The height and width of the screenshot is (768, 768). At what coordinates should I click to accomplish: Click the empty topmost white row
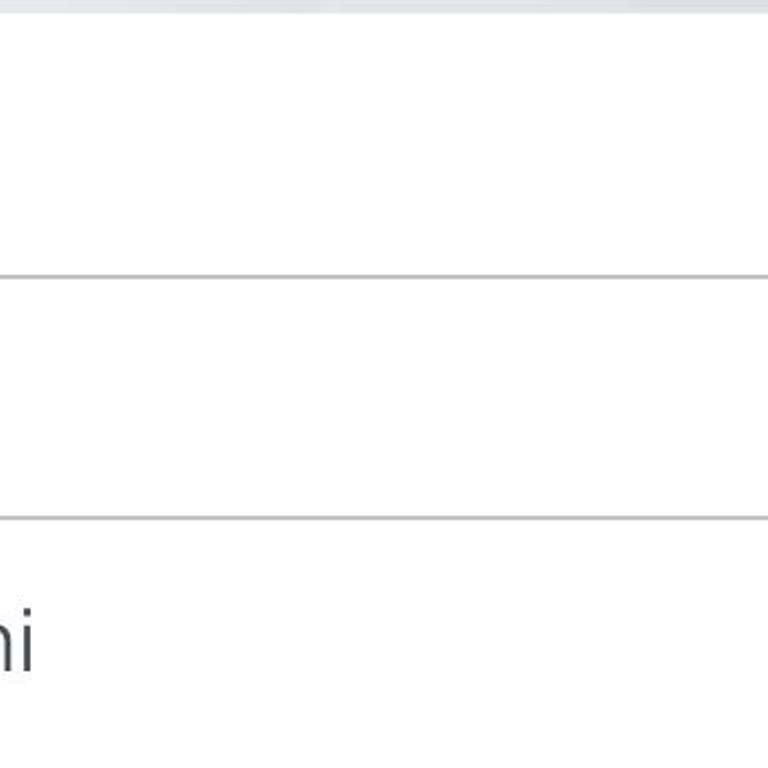click(384, 144)
